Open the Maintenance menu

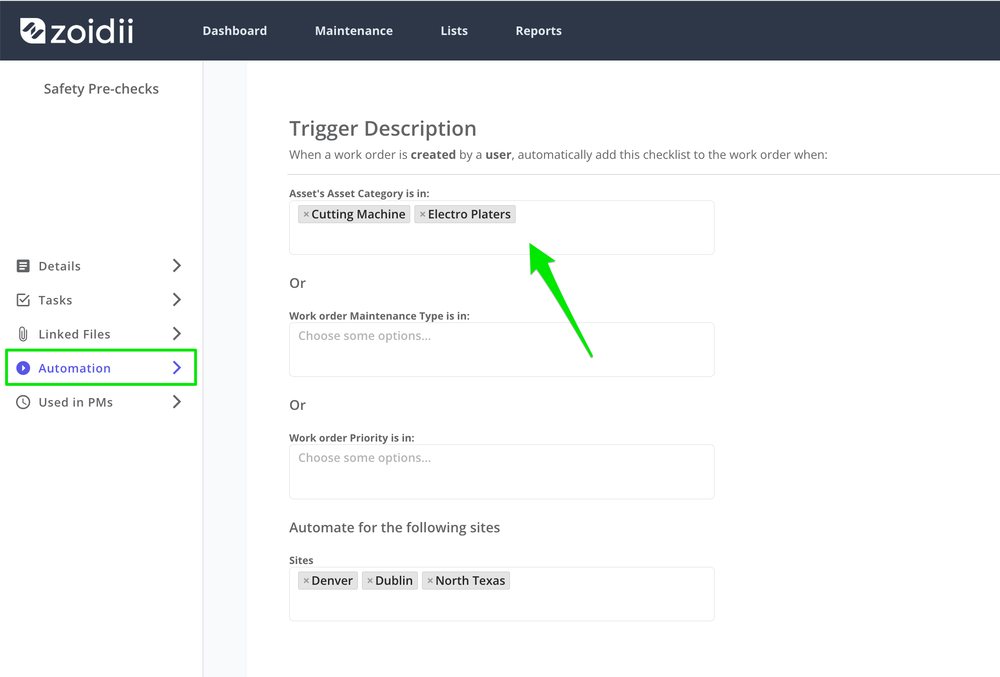click(354, 31)
